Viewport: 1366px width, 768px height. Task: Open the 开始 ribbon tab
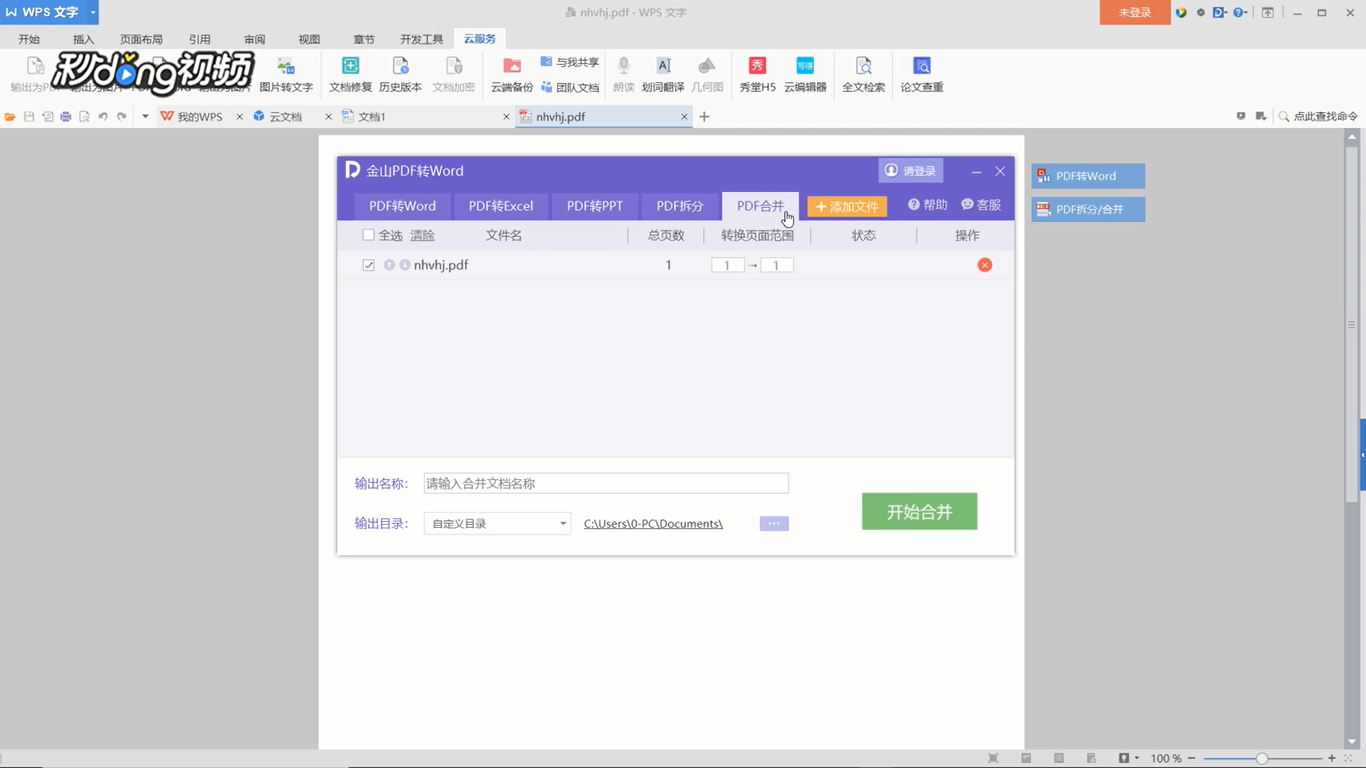pyautogui.click(x=29, y=39)
